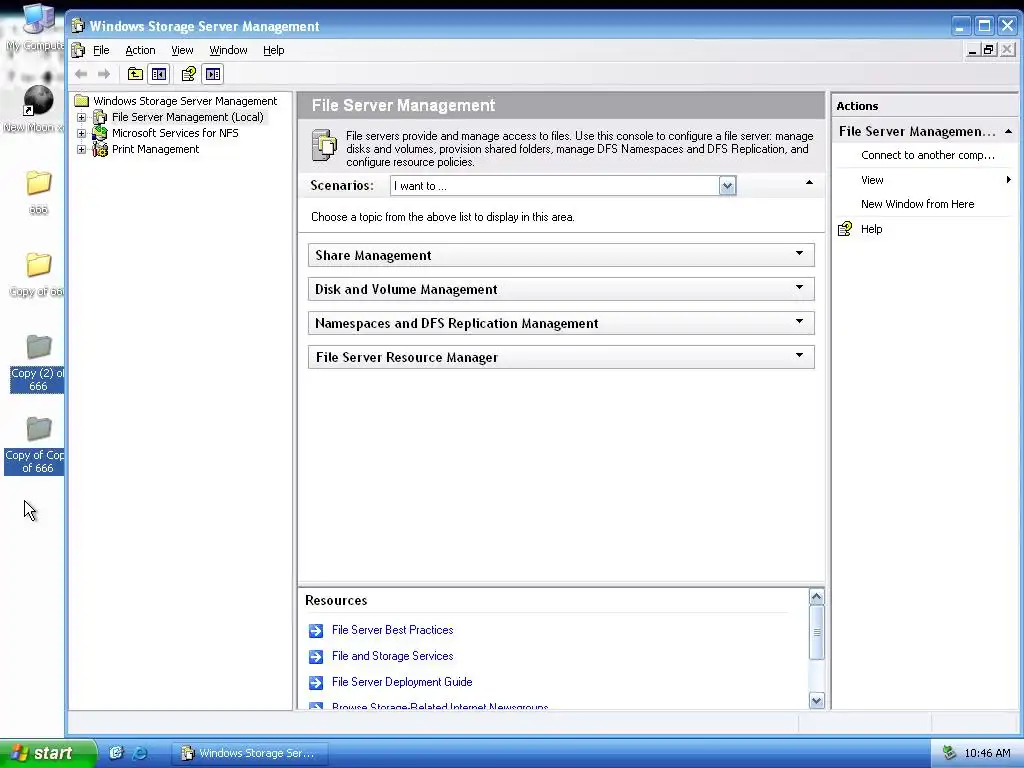Click the Resources scrollbar down arrow
The width and height of the screenshot is (1024, 768).
(816, 701)
